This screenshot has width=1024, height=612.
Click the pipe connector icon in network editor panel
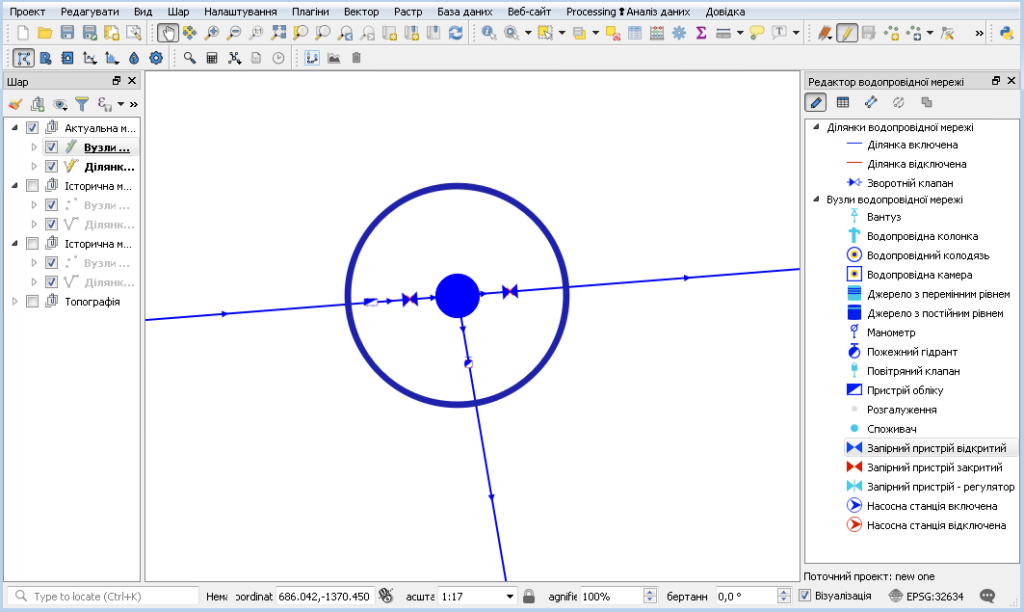coord(871,103)
